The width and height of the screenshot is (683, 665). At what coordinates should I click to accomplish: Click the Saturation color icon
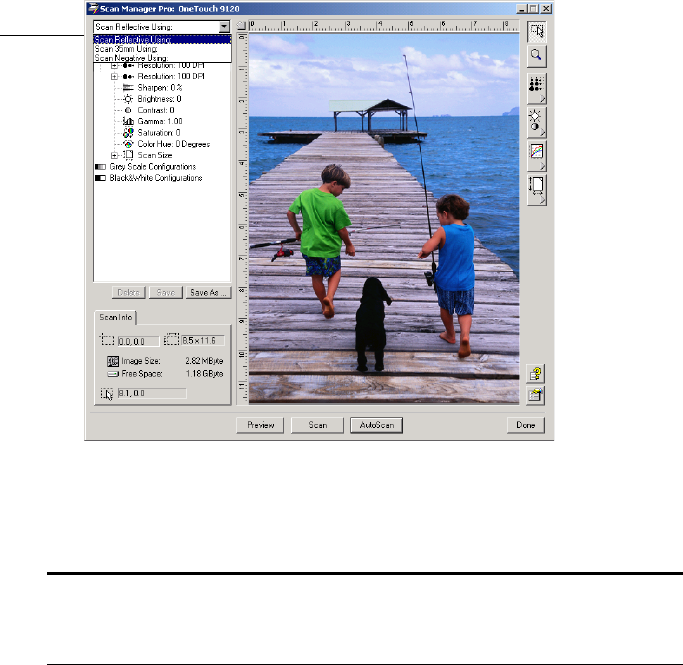(128, 133)
